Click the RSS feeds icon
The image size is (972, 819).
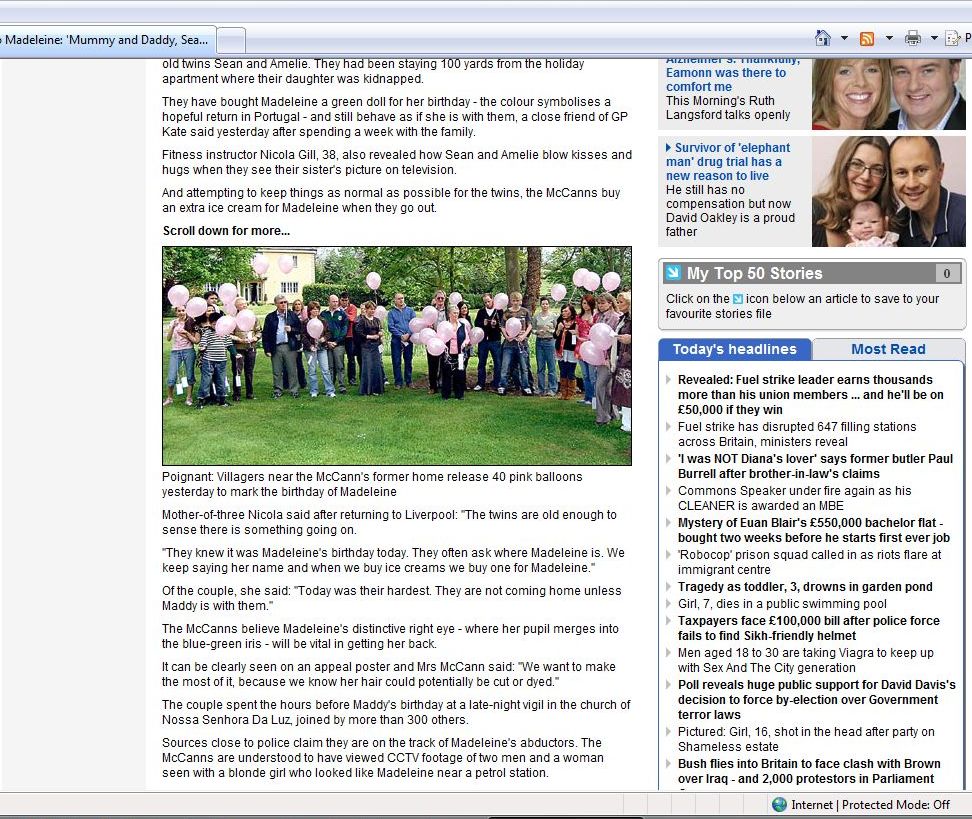pyautogui.click(x=867, y=38)
